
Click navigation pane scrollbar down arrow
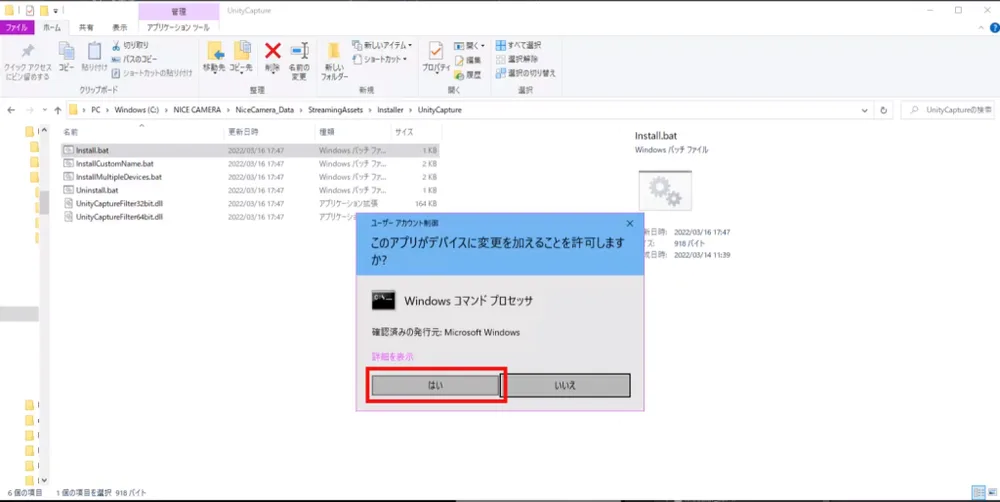(44, 480)
